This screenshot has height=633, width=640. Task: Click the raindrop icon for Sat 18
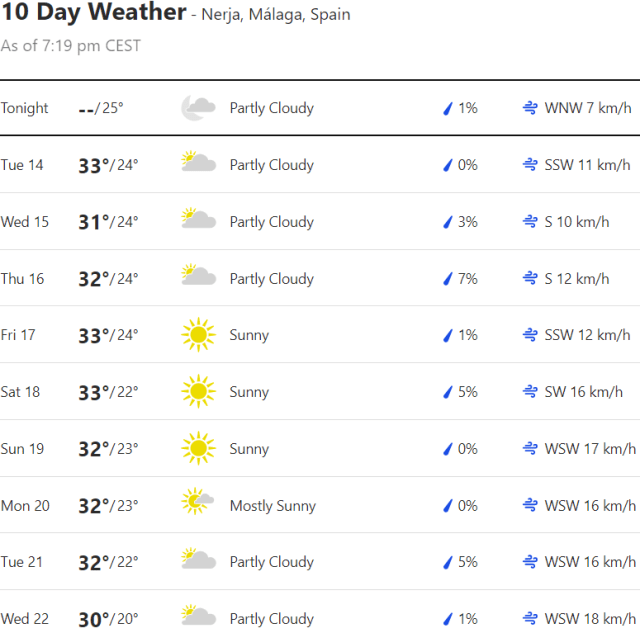pyautogui.click(x=448, y=392)
